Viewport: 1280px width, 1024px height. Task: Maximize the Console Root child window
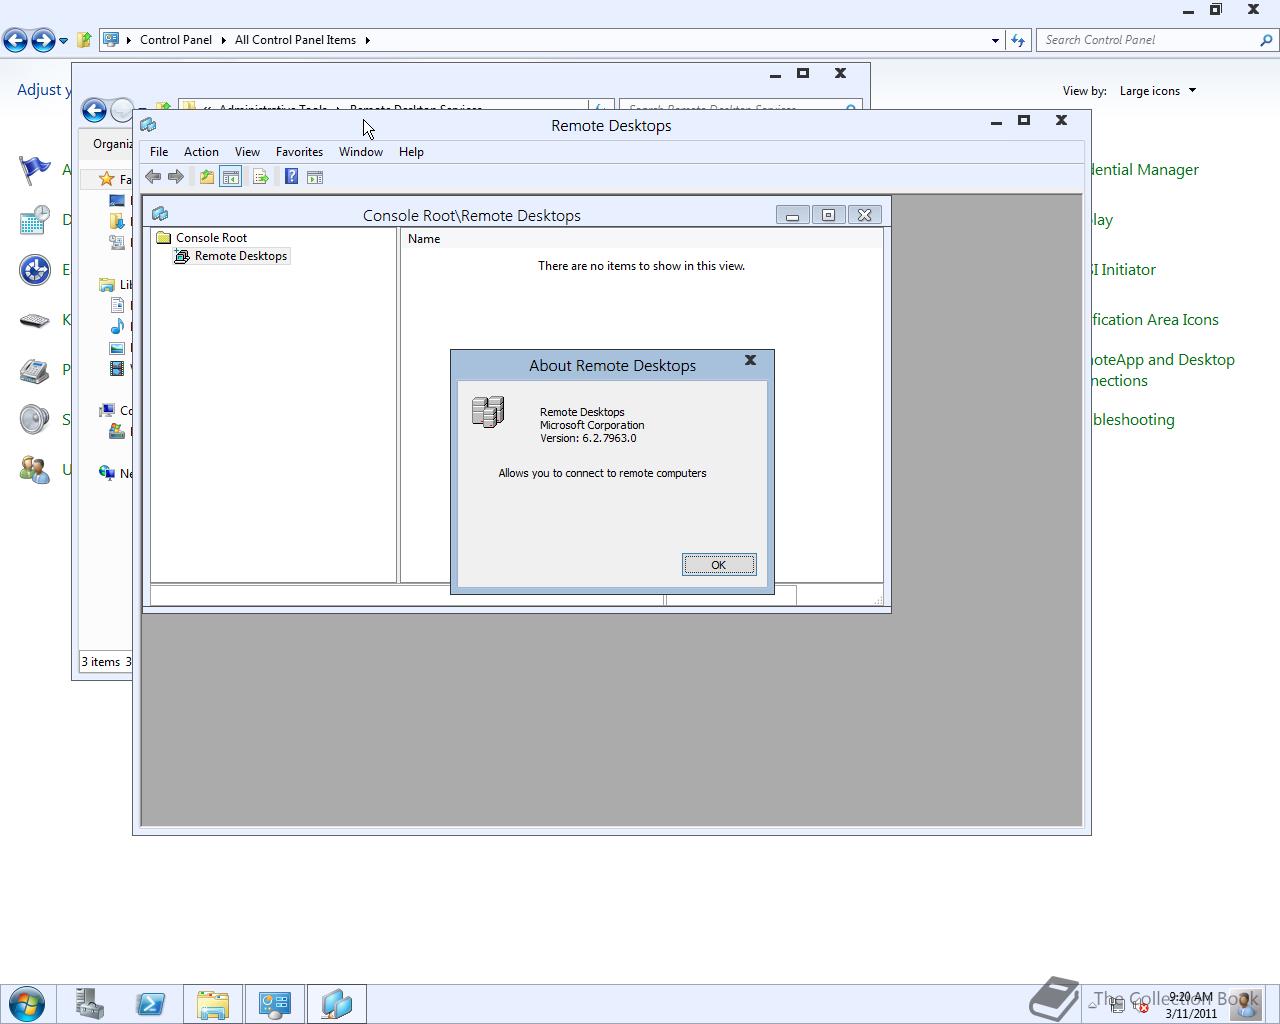pos(828,215)
